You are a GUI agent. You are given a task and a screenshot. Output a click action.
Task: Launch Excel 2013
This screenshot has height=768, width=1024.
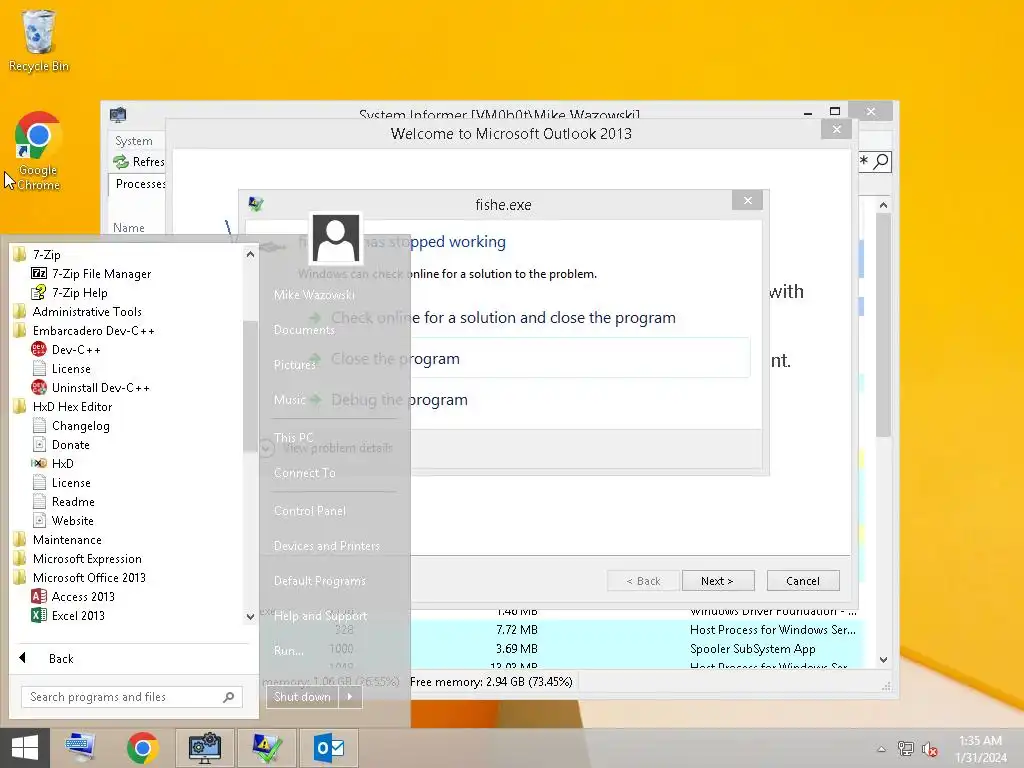(68, 615)
